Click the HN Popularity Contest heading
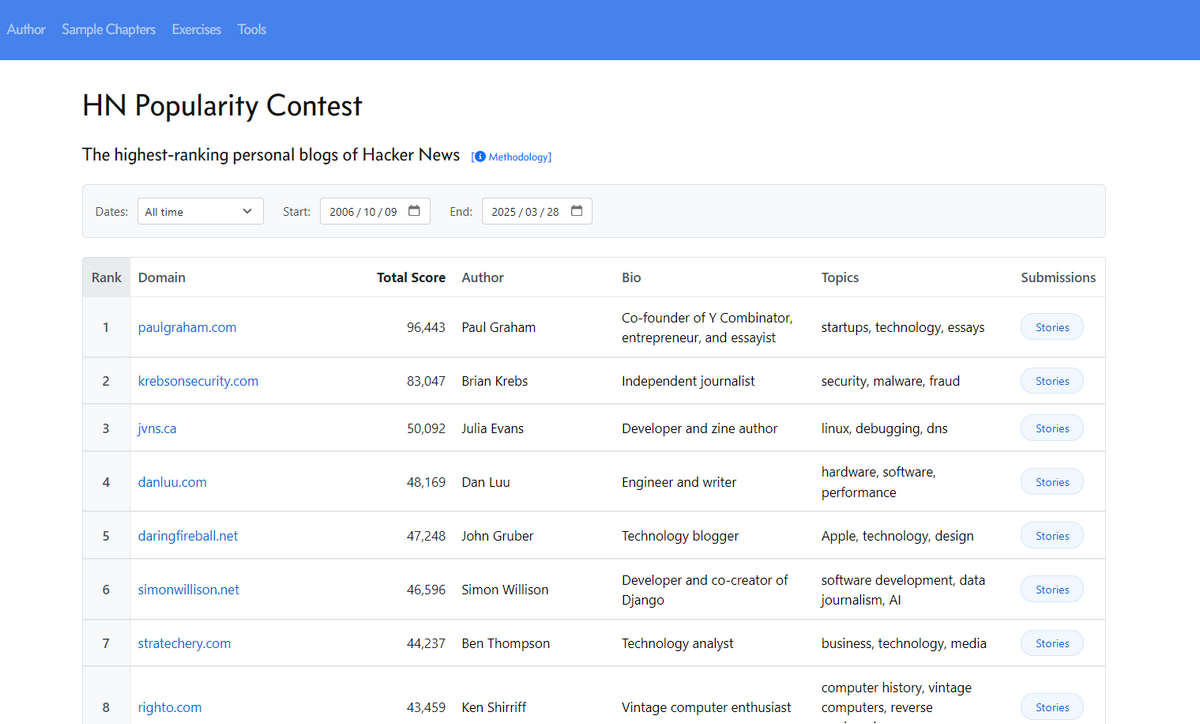Viewport: 1200px width, 724px height. coord(222,106)
